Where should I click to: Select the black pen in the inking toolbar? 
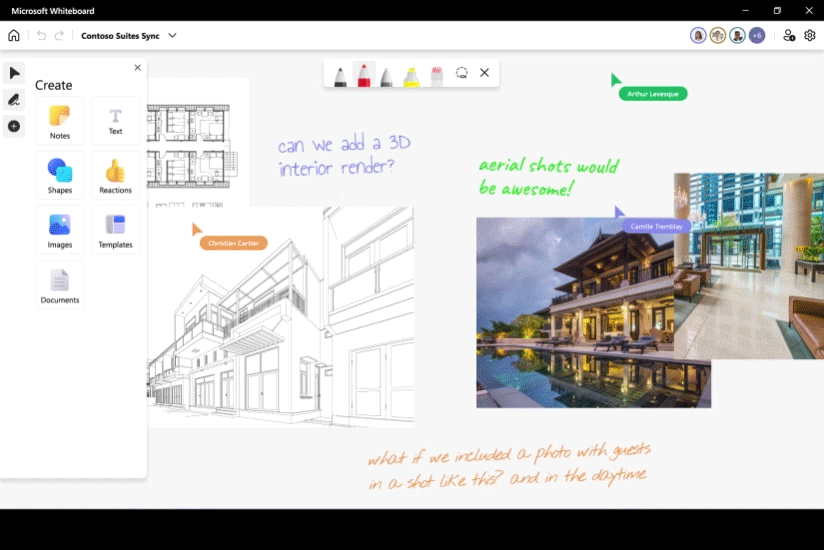[340, 75]
